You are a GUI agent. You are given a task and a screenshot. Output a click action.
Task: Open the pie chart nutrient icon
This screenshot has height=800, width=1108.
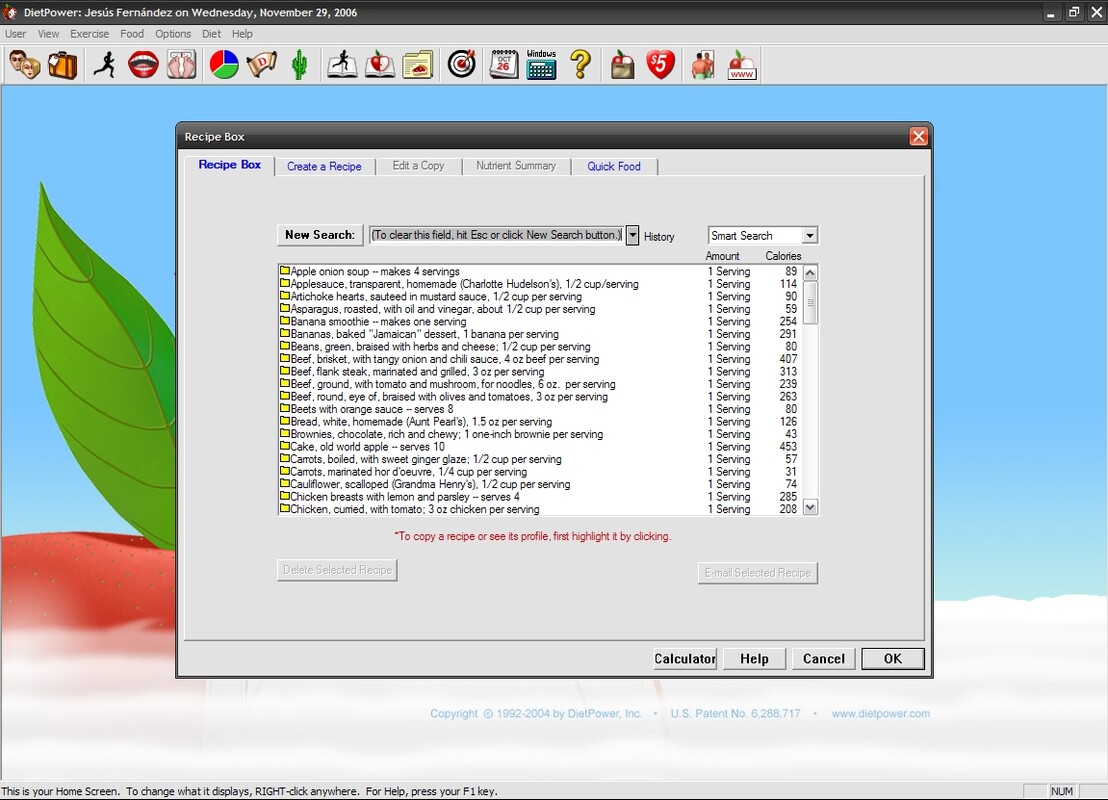(x=224, y=65)
